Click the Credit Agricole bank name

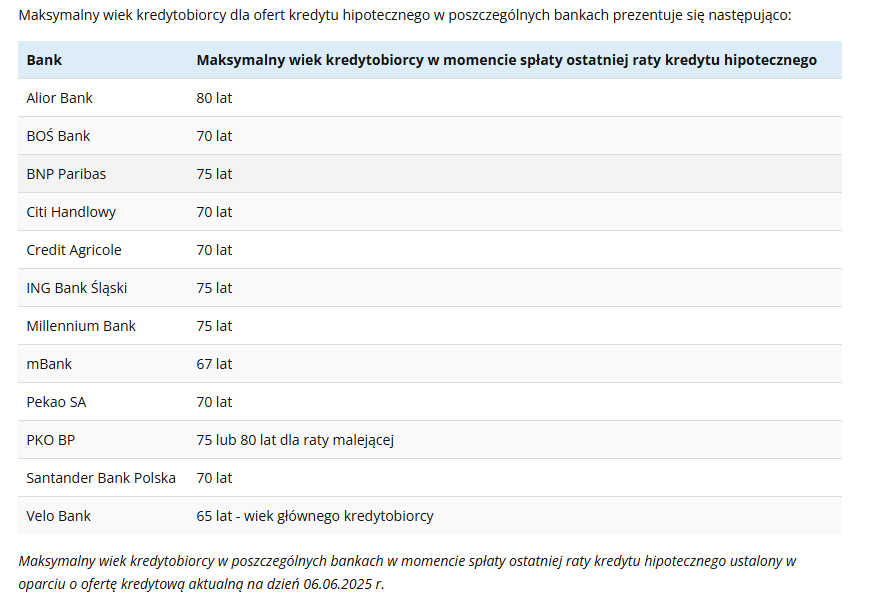pyautogui.click(x=74, y=250)
